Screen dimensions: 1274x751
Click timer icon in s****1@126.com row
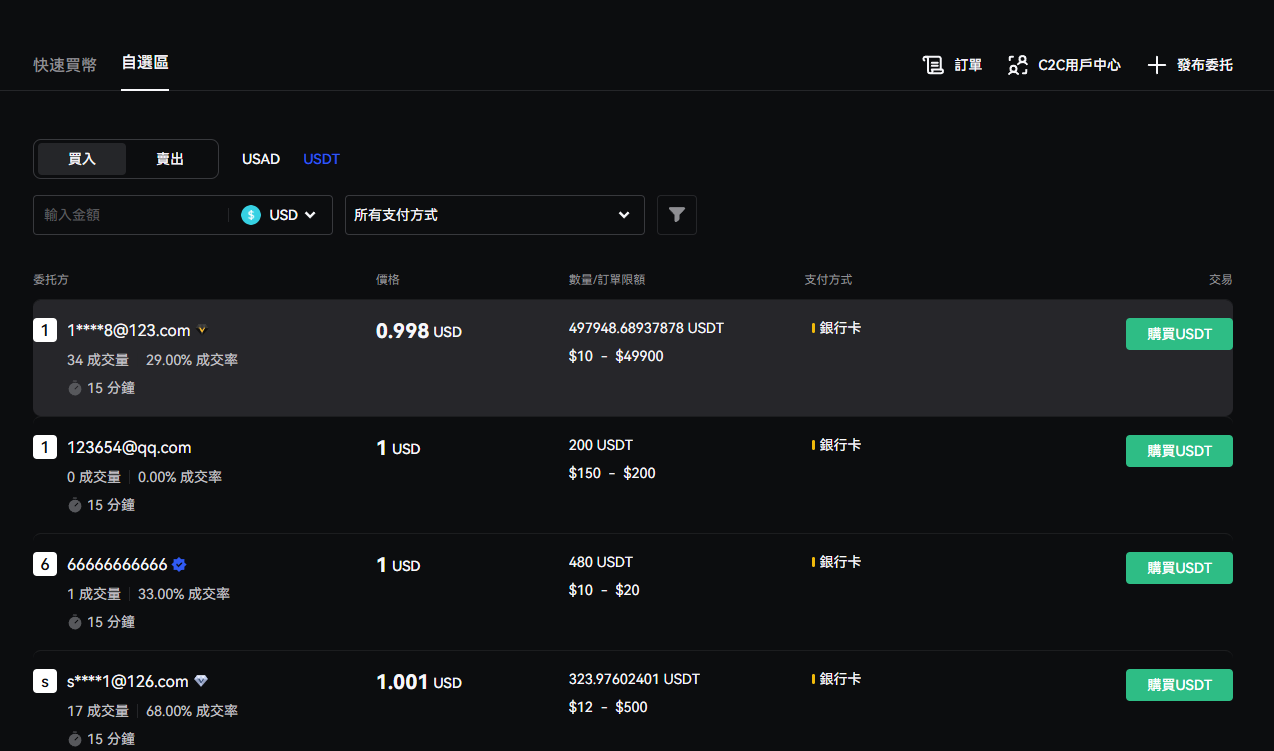tap(74, 739)
